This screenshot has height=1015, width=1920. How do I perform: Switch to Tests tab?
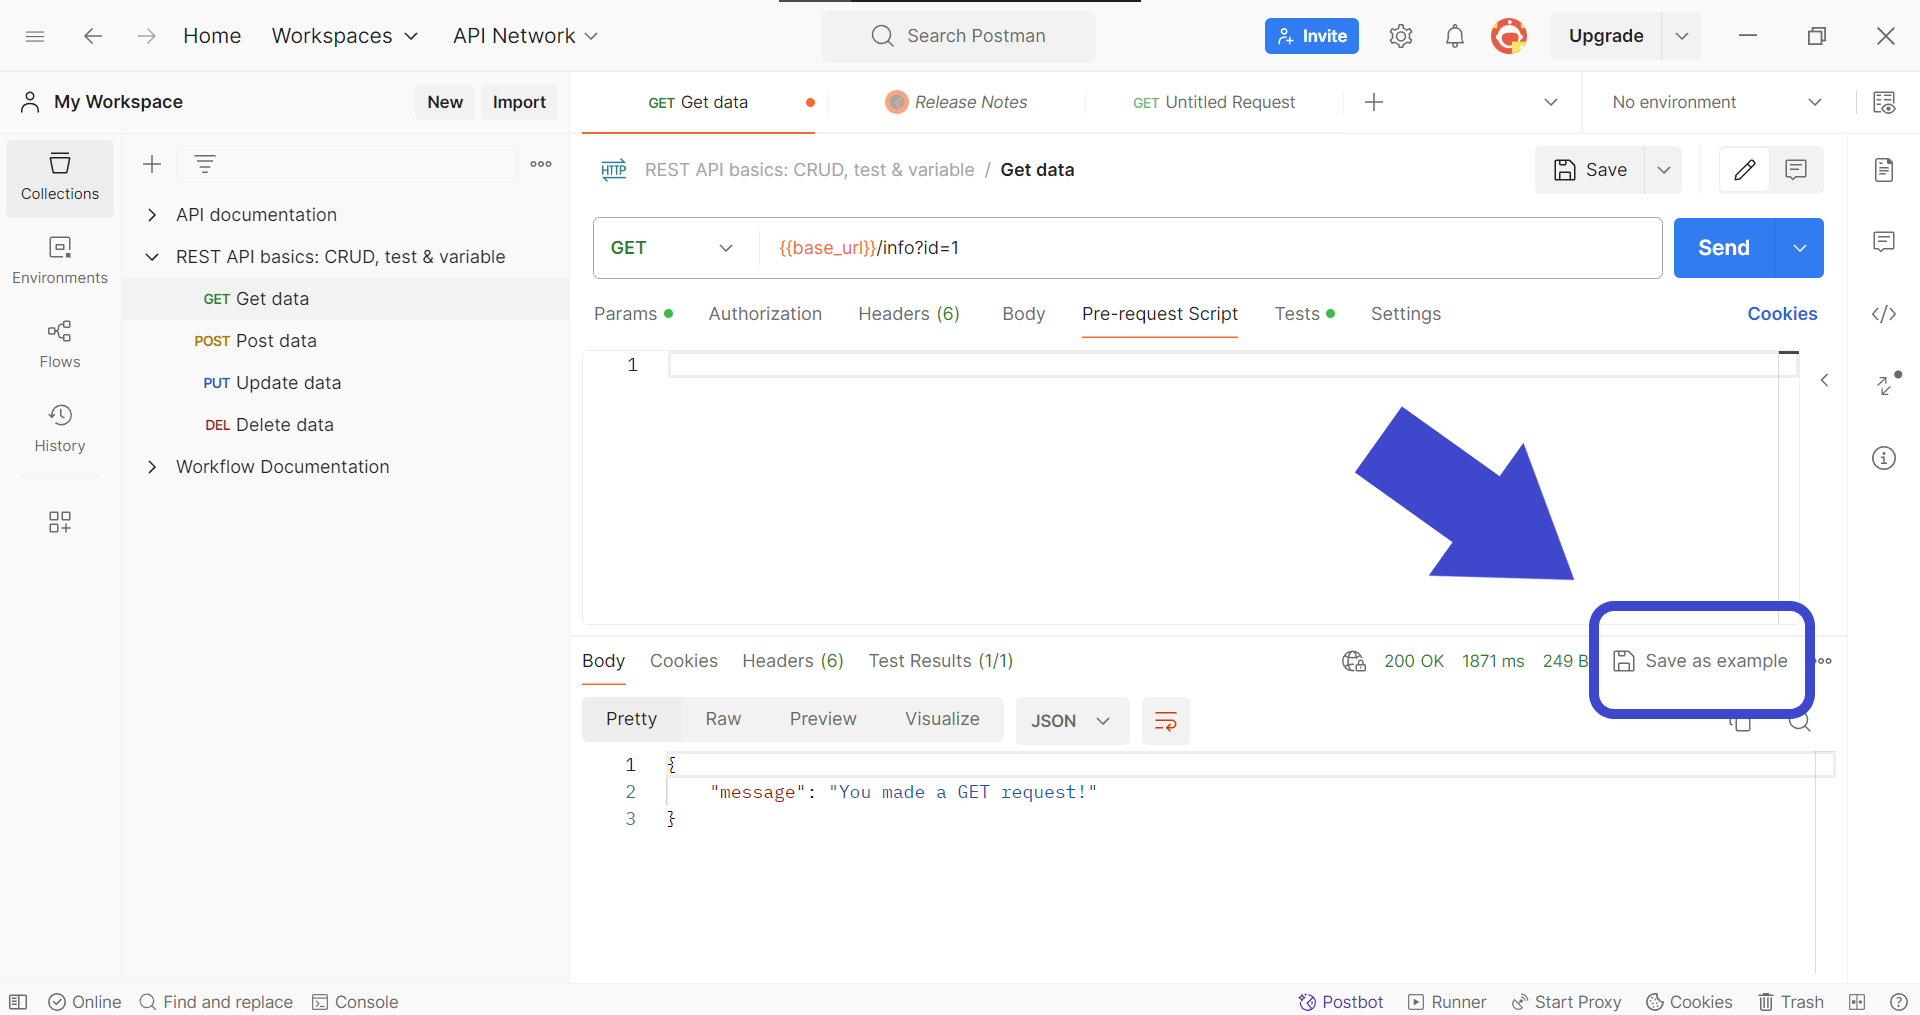pyautogui.click(x=1304, y=314)
